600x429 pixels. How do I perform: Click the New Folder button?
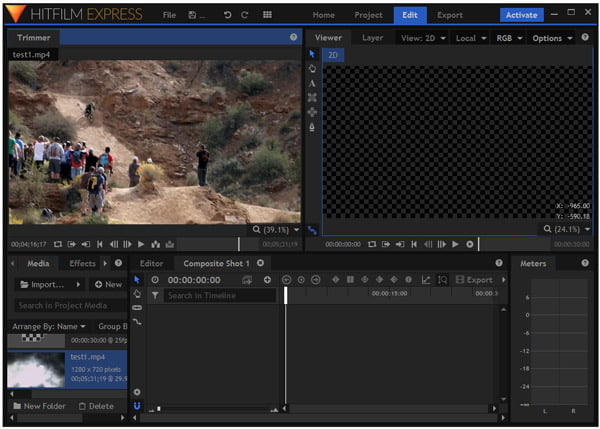(40, 406)
